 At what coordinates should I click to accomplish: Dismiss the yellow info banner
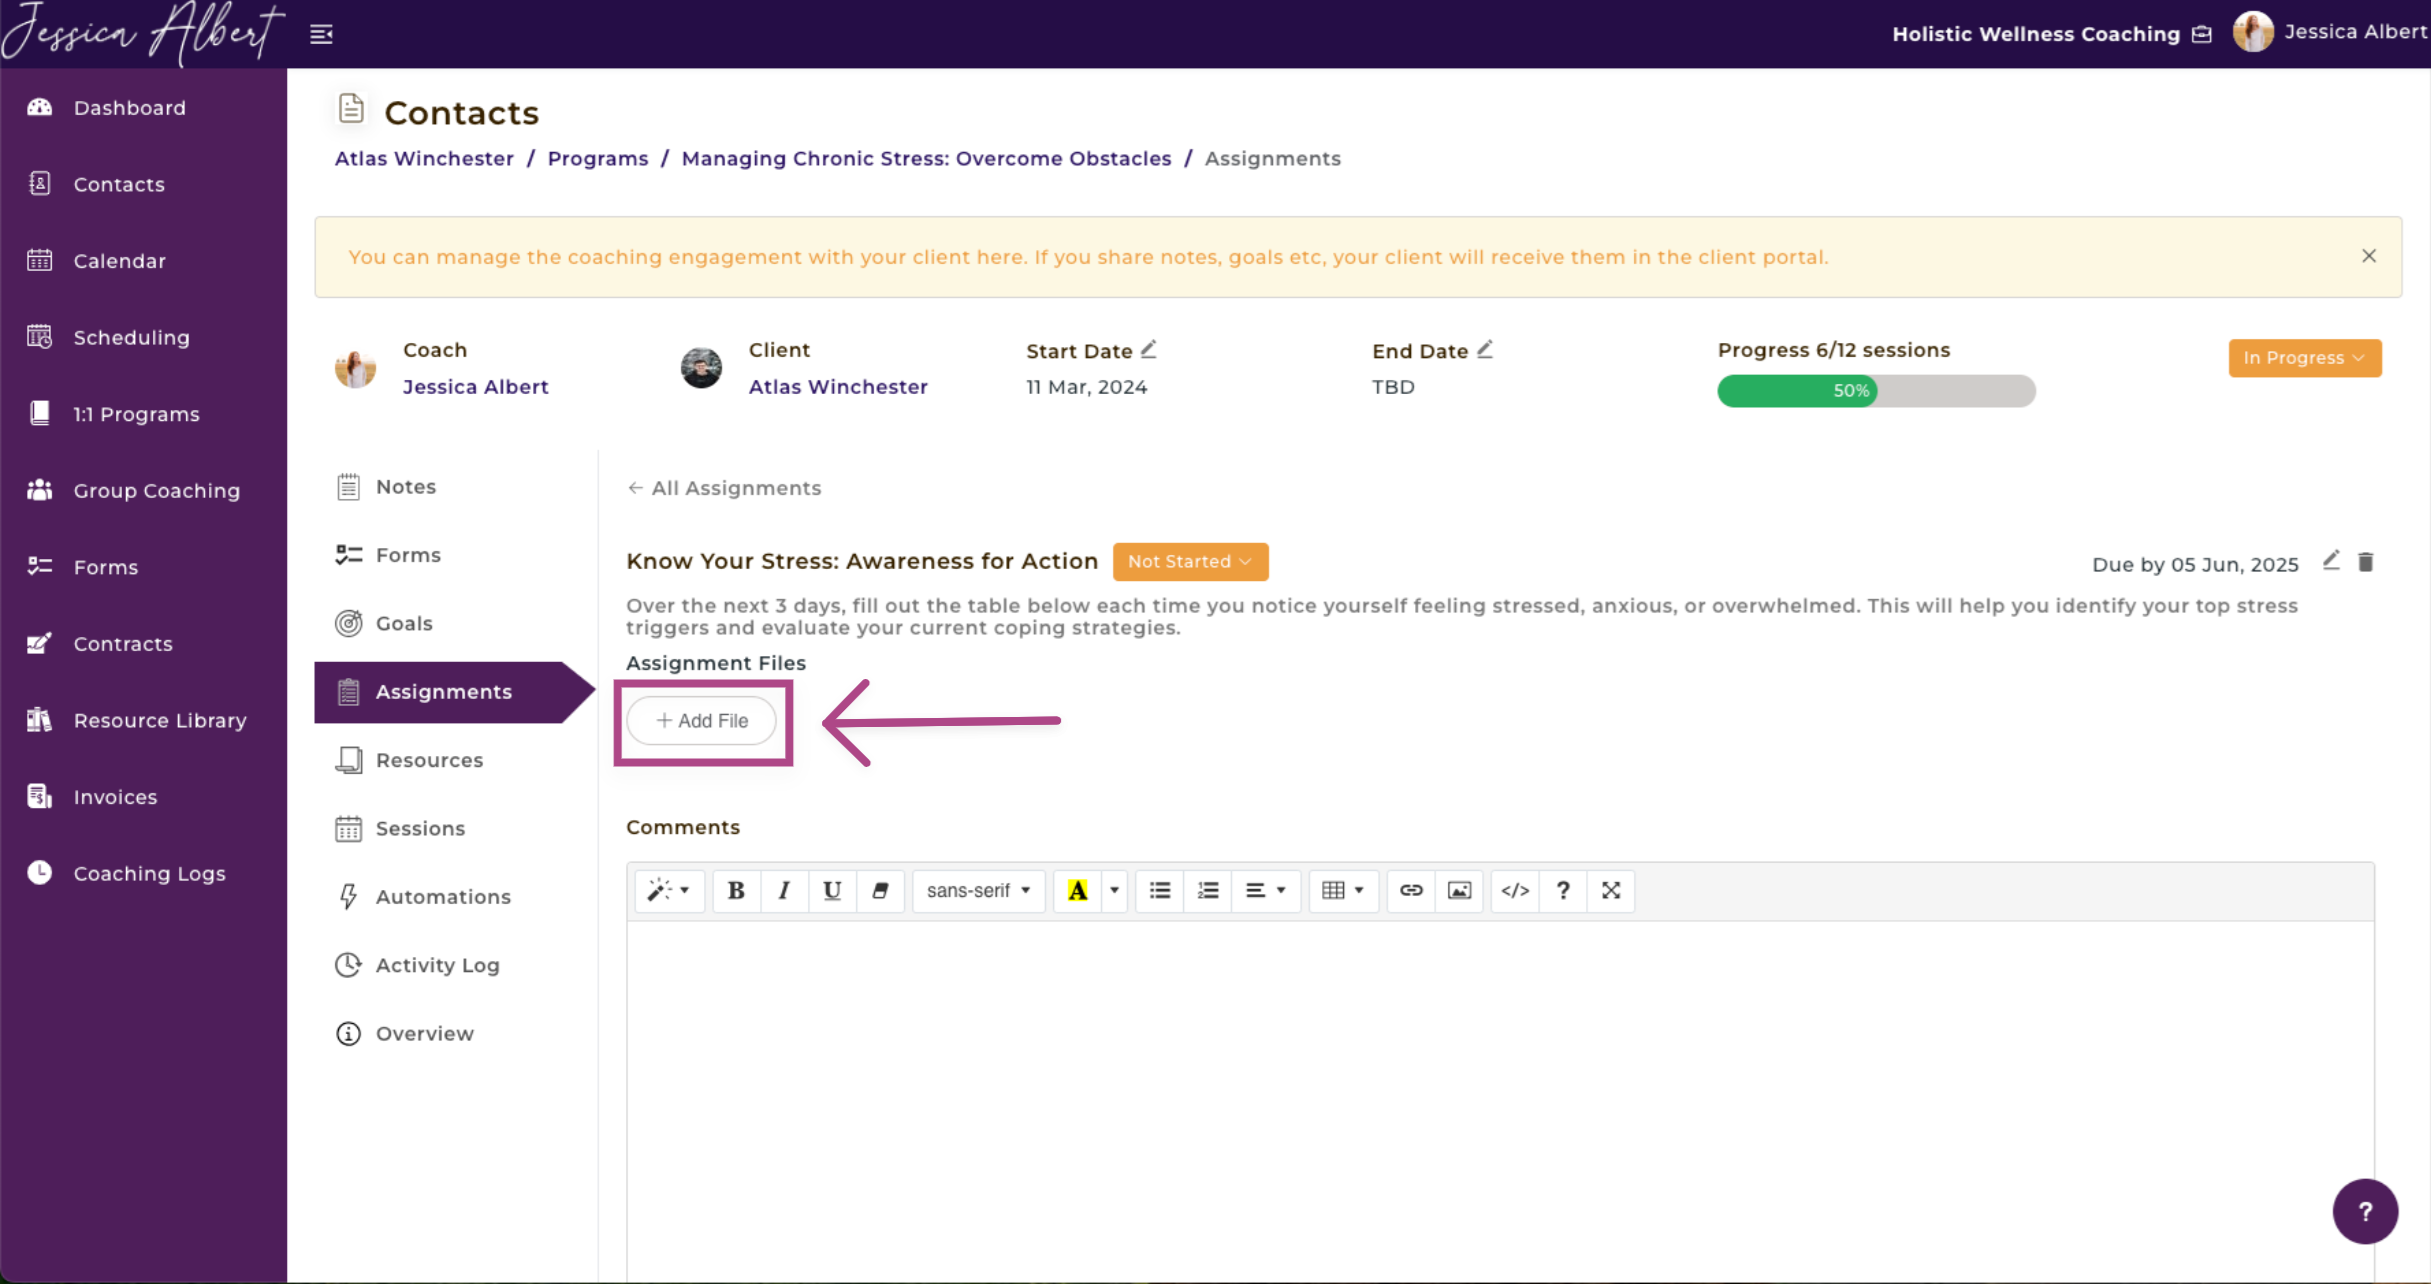[x=2369, y=256]
